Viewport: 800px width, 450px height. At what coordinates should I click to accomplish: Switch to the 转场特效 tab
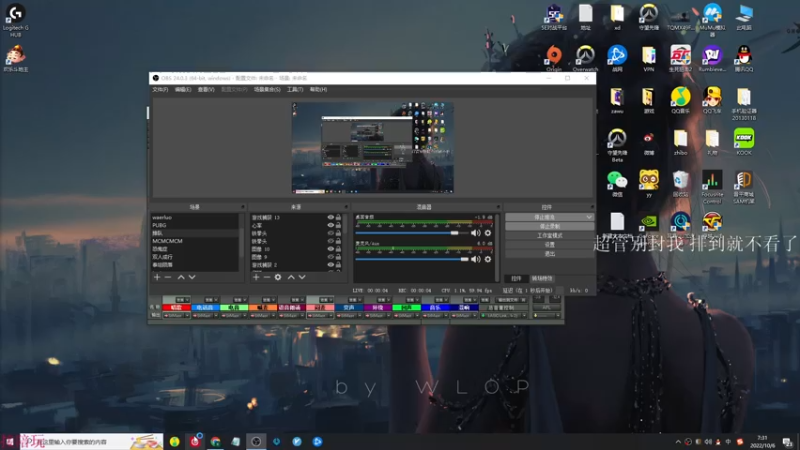click(541, 279)
